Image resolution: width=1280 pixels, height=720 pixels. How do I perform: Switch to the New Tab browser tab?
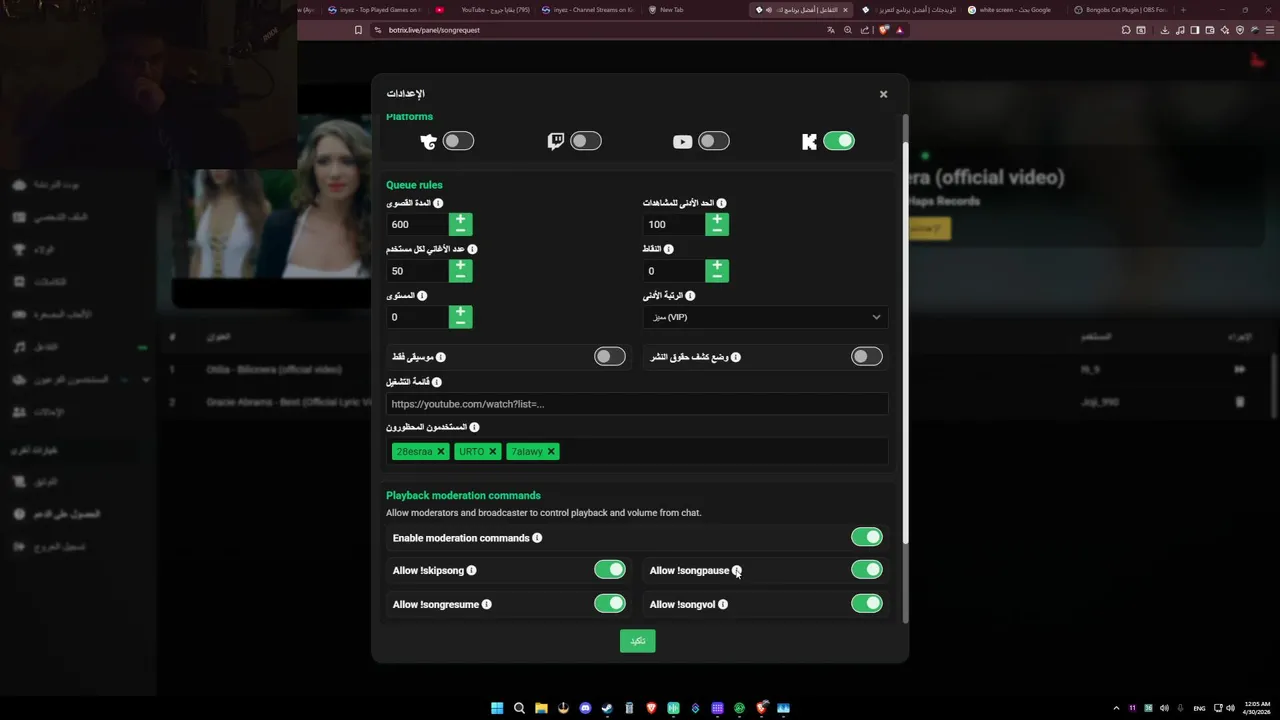coord(693,10)
